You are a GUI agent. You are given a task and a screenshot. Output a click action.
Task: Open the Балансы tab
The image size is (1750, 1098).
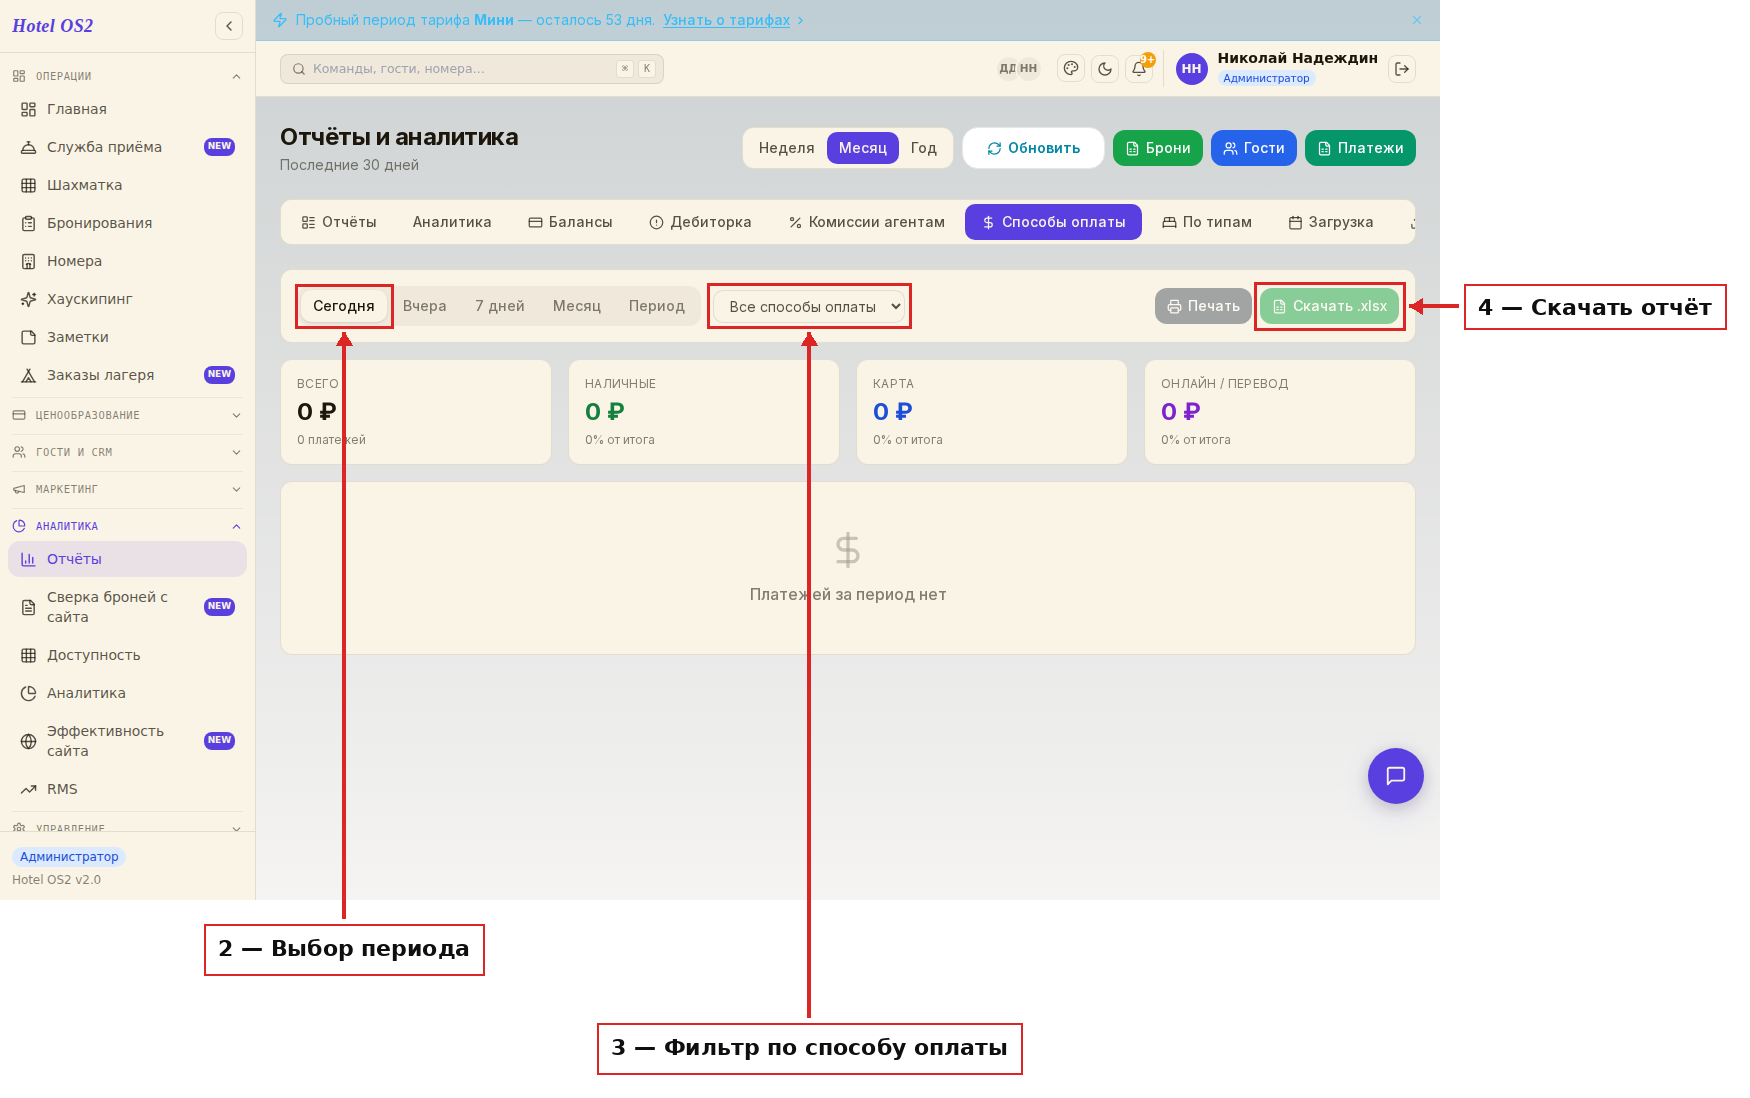570,222
